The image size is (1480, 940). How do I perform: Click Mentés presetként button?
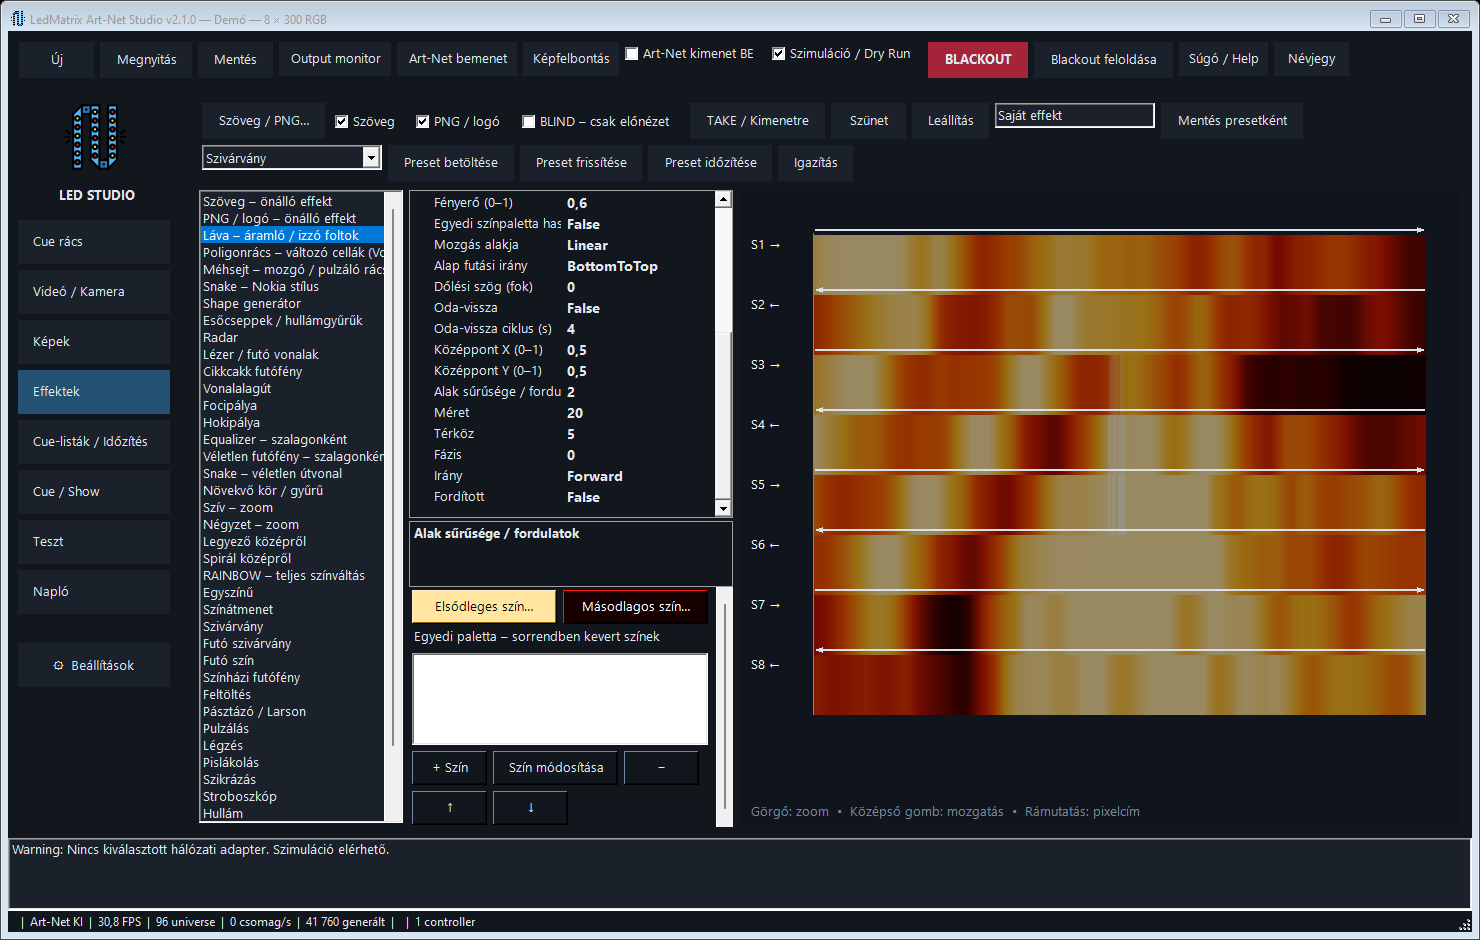tap(1232, 121)
